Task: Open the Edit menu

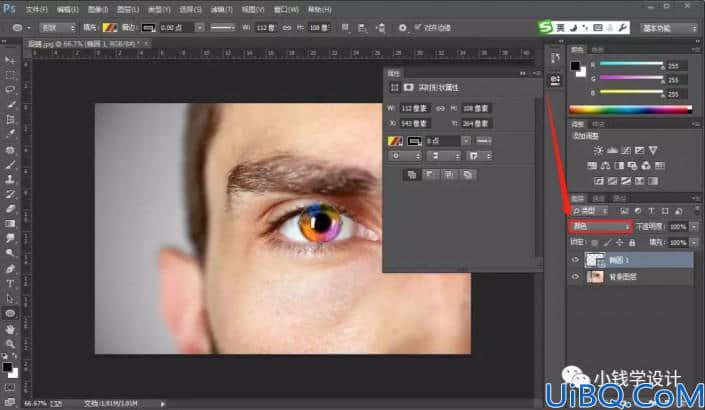Action: 67,9
